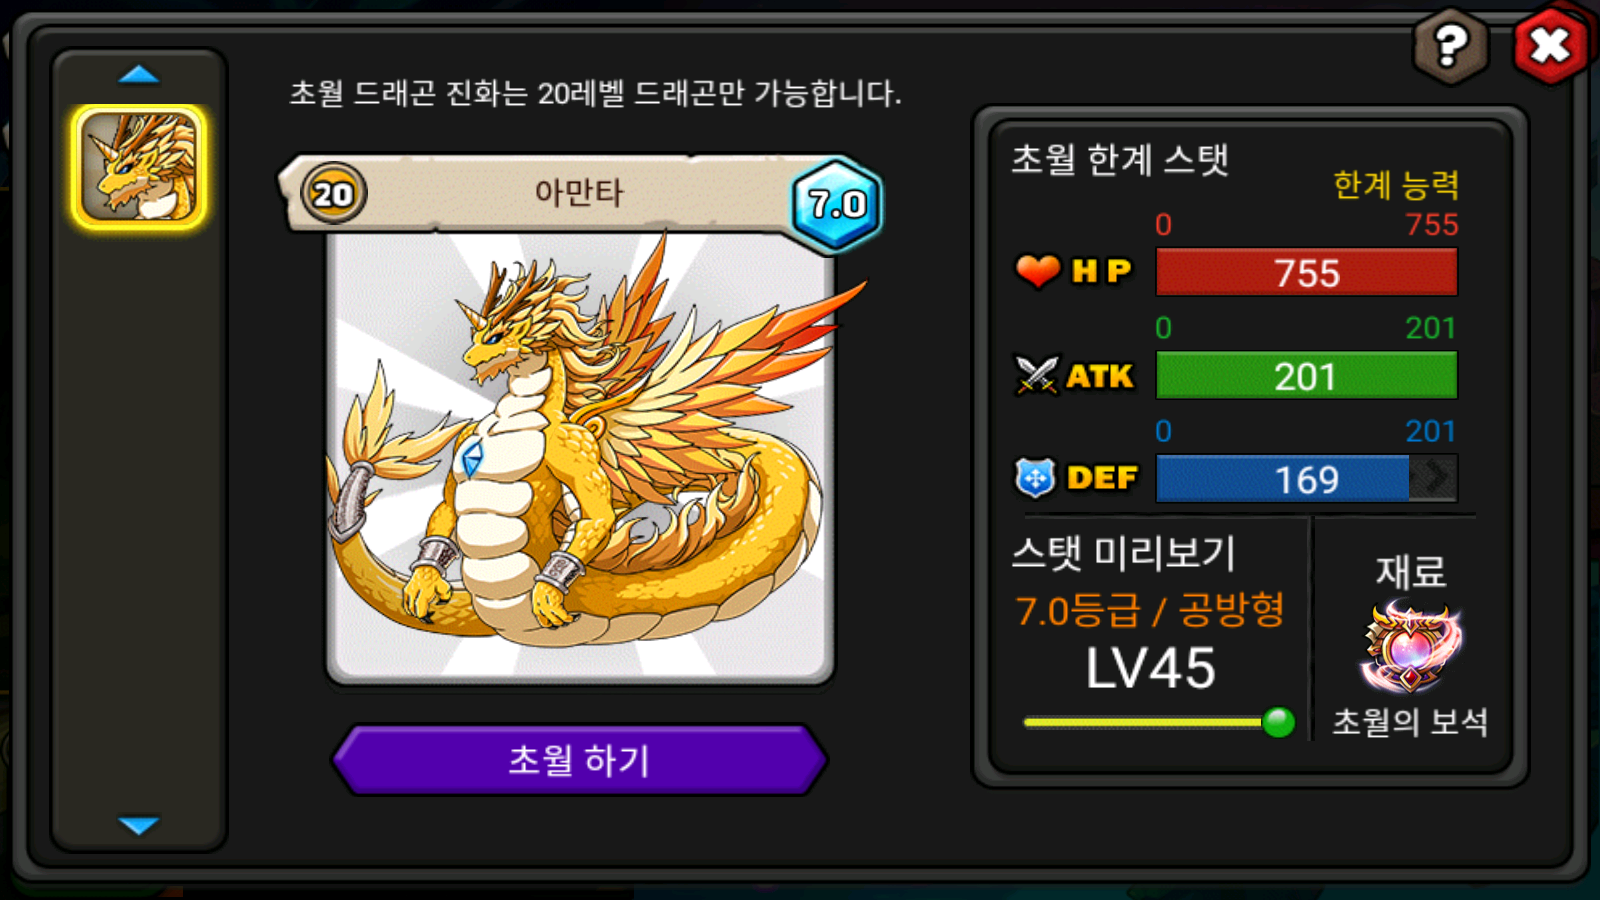The width and height of the screenshot is (1600, 900).
Task: Tap the red HP heart icon
Action: coord(1037,270)
